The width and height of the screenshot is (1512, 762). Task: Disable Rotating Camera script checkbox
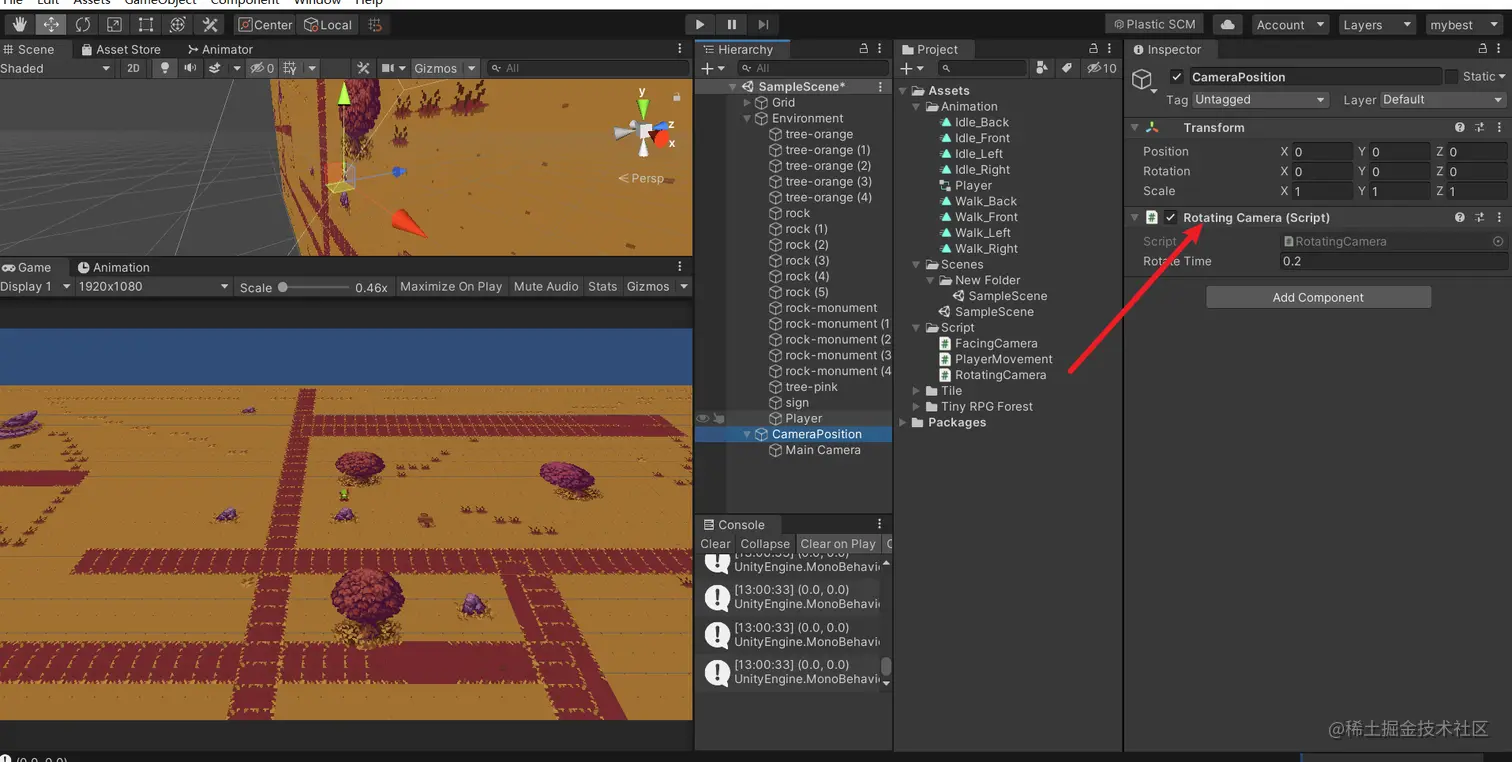click(x=1171, y=217)
